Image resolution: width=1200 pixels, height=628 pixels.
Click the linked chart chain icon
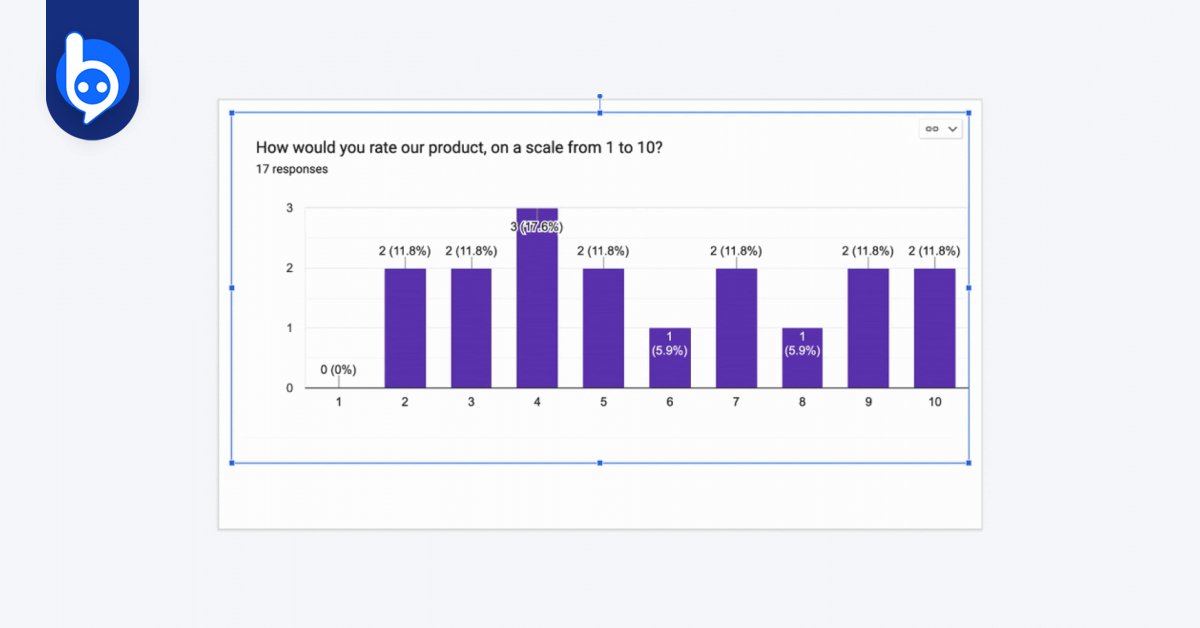pyautogui.click(x=932, y=129)
